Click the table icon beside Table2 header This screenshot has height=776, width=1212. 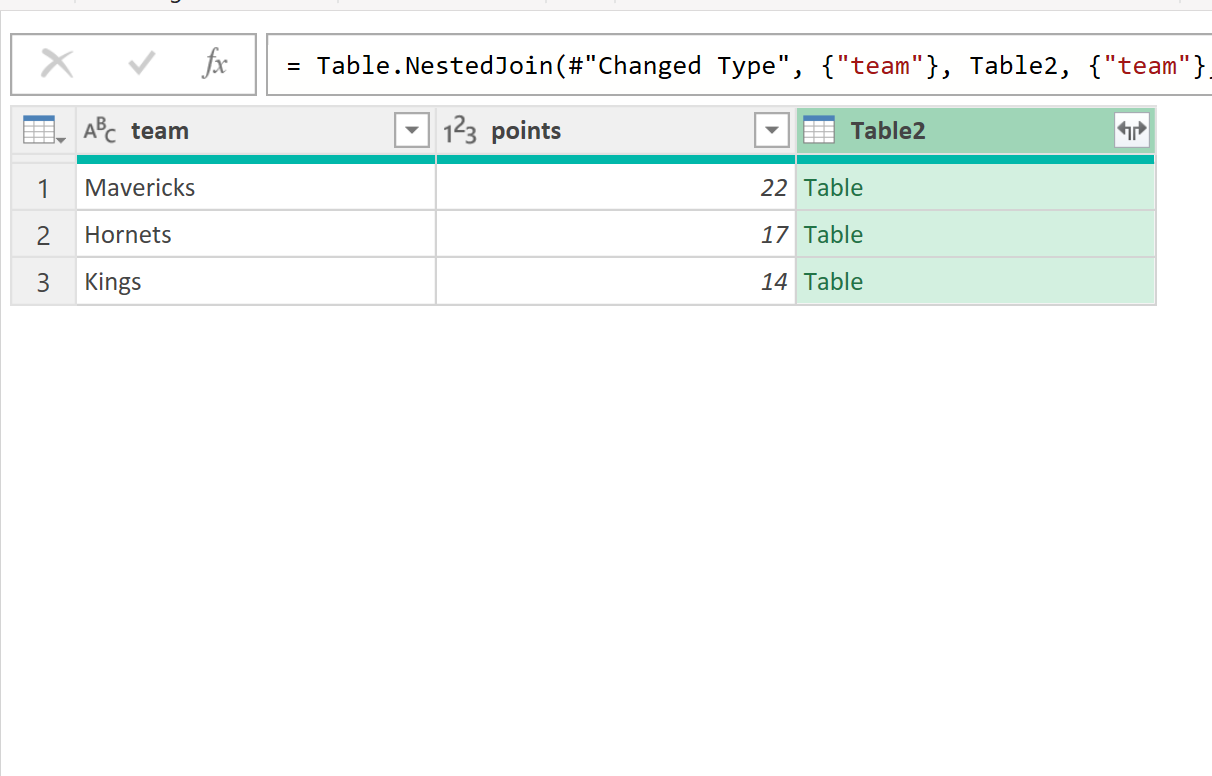(x=820, y=130)
